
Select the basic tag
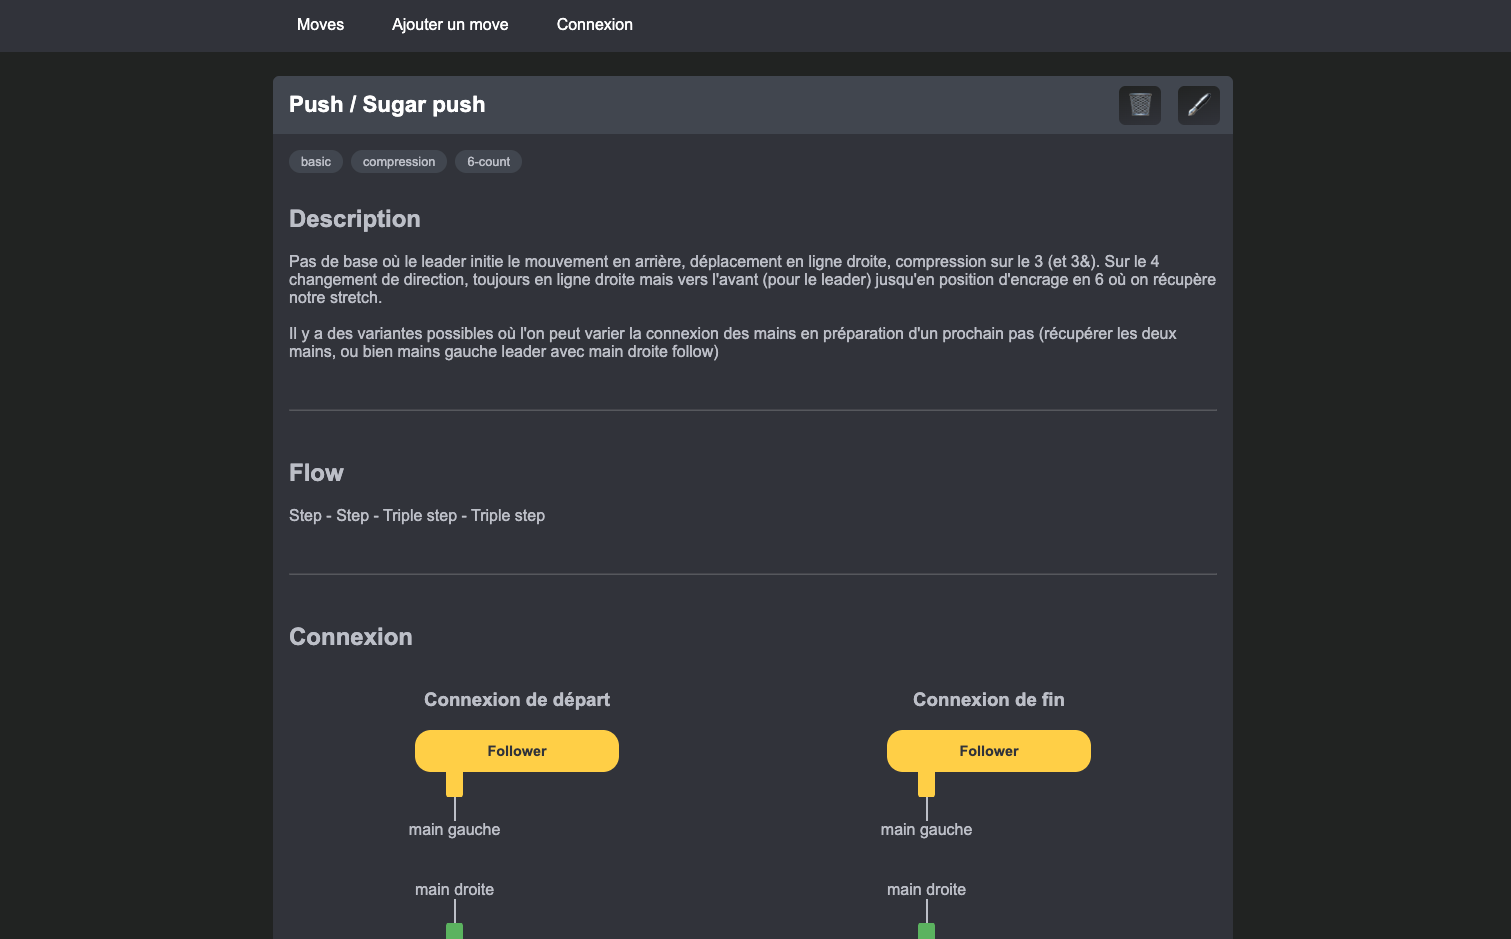pyautogui.click(x=316, y=162)
